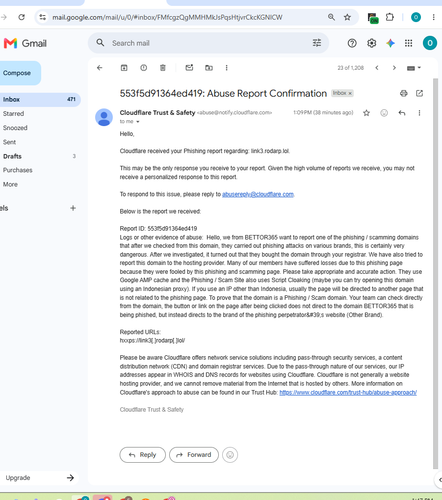Open the abusereply@cloudflare.com link

tap(258, 194)
